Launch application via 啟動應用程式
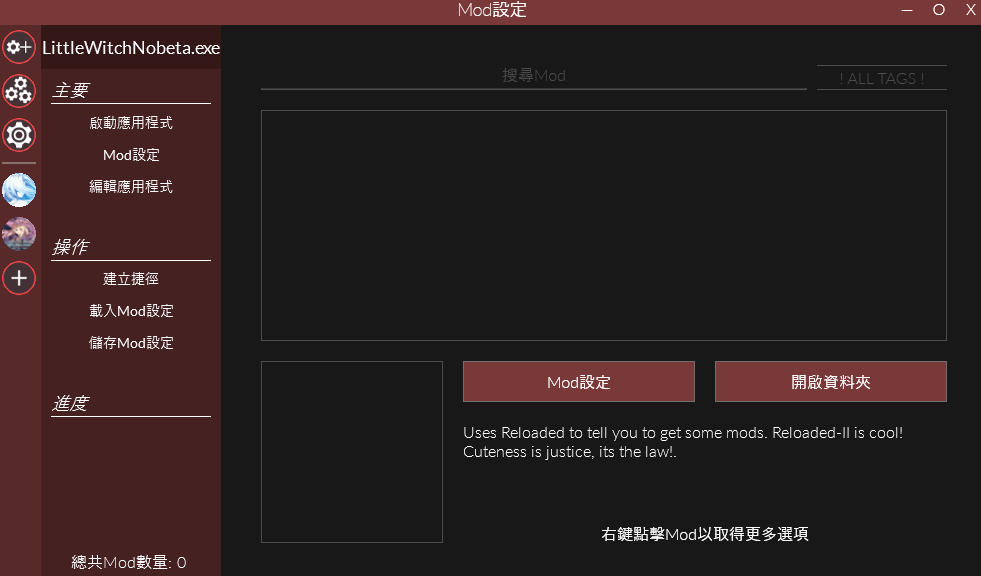 [131, 123]
